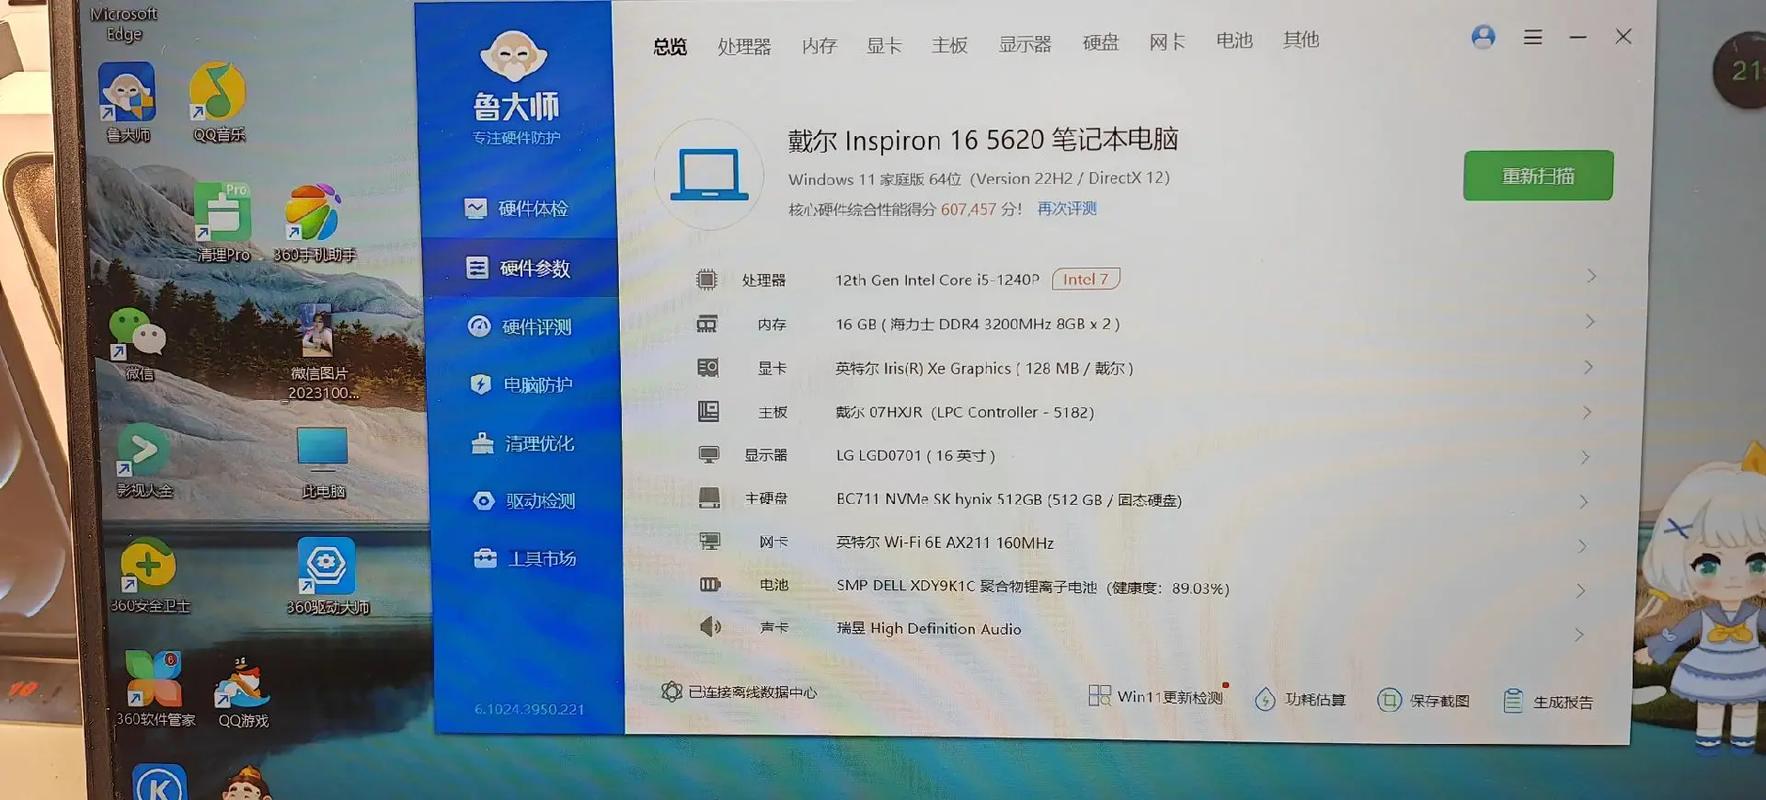1766x800 pixels.
Task: Click the 再次评测 link
Action: point(1066,208)
